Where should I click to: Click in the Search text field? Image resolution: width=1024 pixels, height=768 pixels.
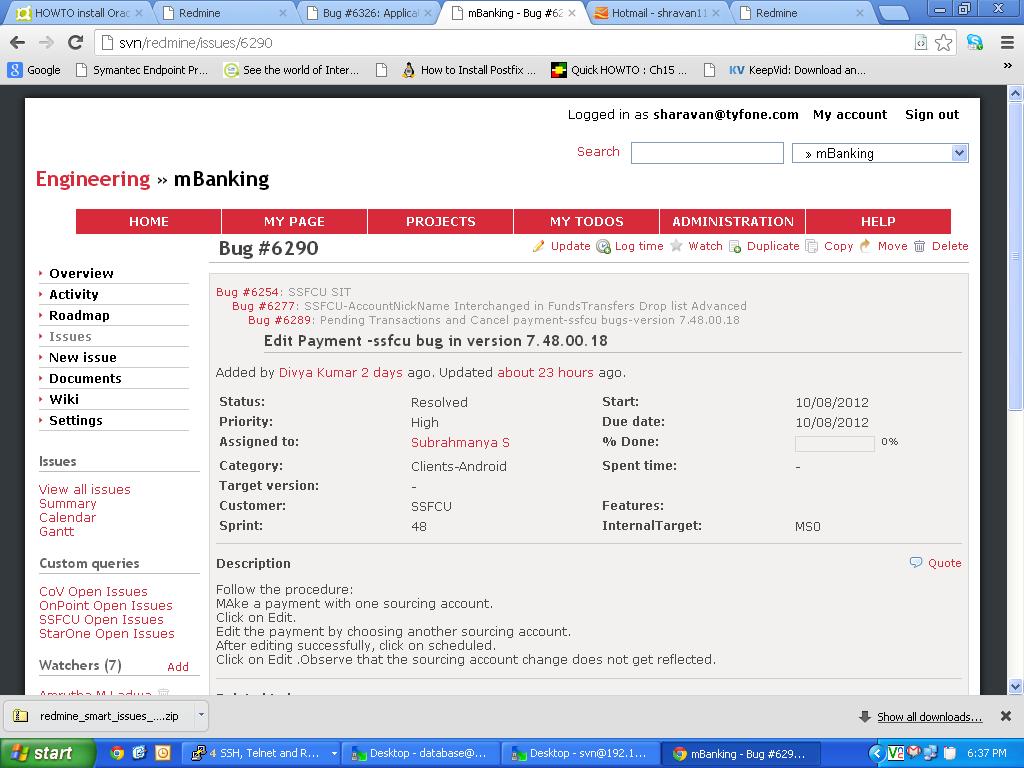click(707, 153)
